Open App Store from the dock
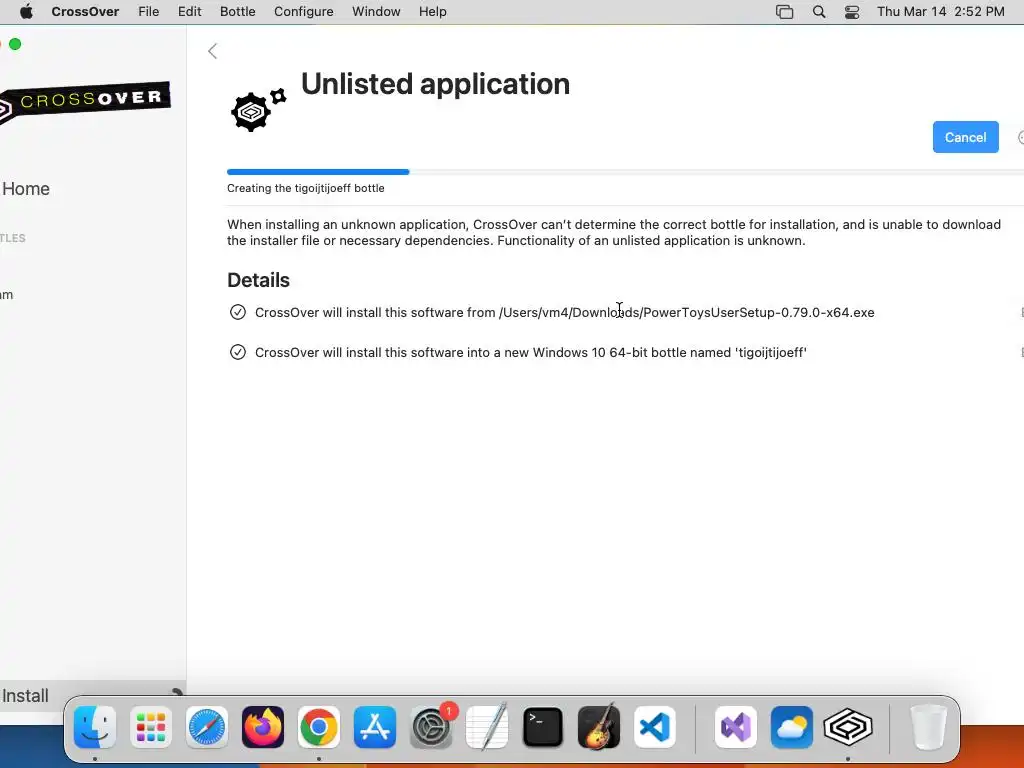1024x768 pixels. pos(375,727)
